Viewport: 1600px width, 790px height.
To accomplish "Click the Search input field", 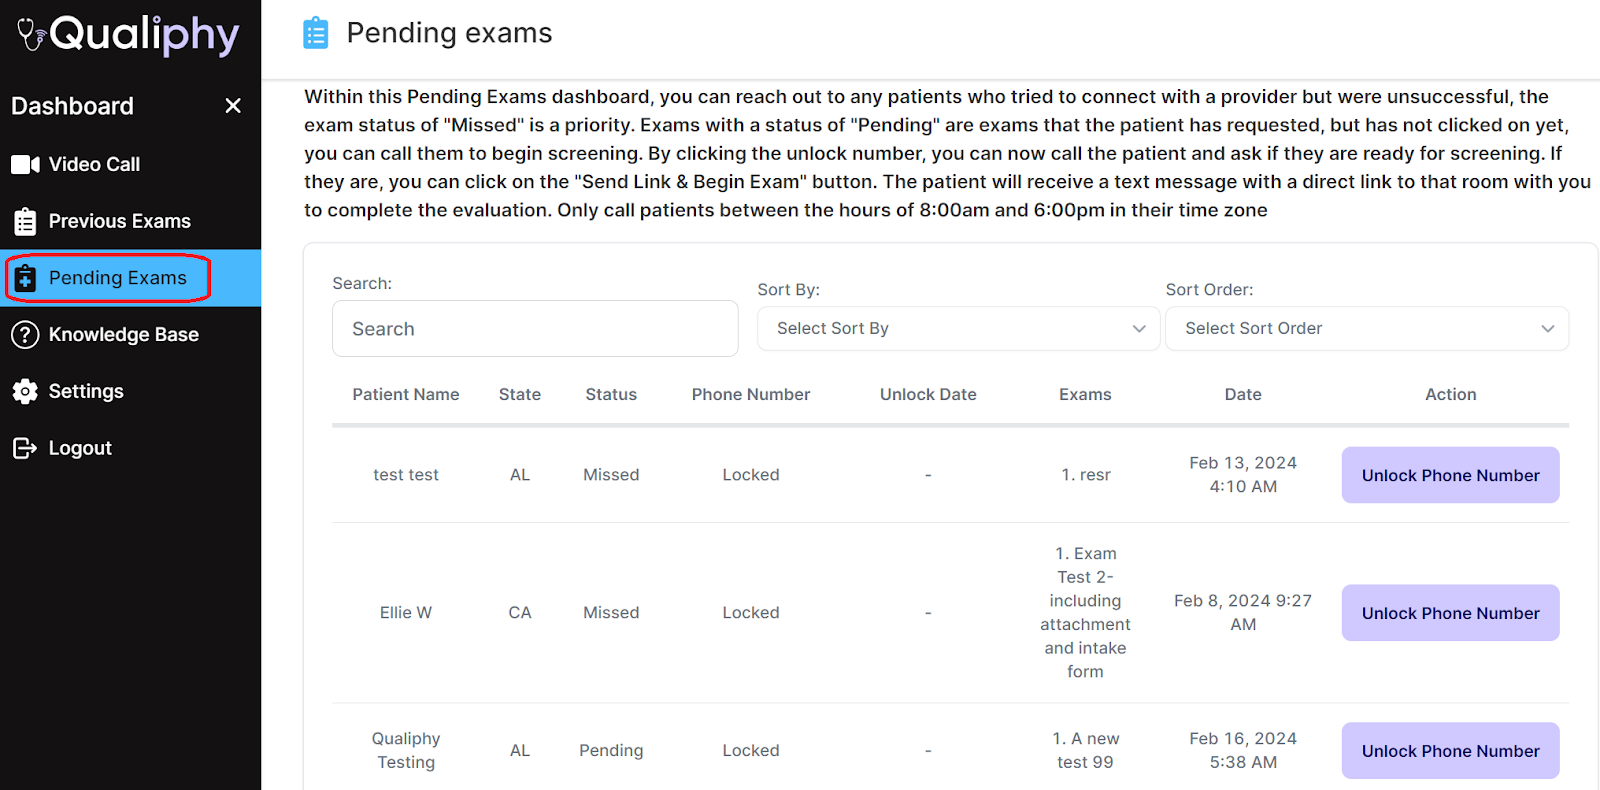I will 535,329.
